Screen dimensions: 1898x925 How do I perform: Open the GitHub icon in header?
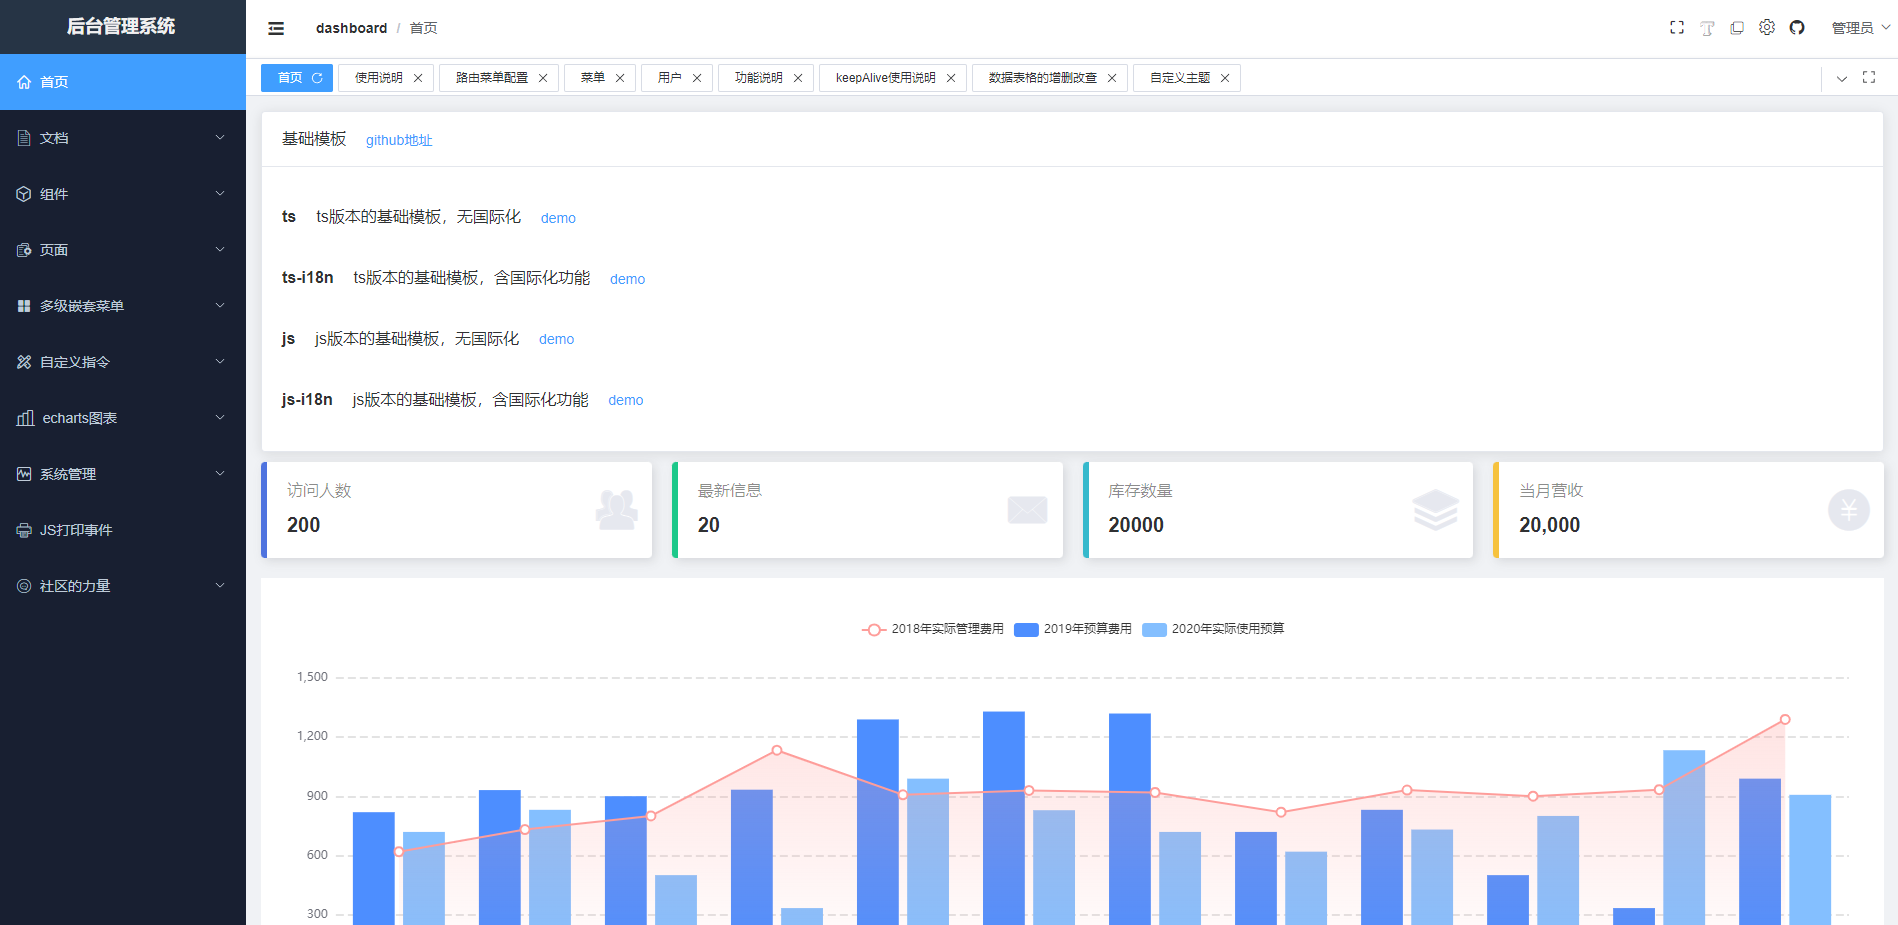1797,28
